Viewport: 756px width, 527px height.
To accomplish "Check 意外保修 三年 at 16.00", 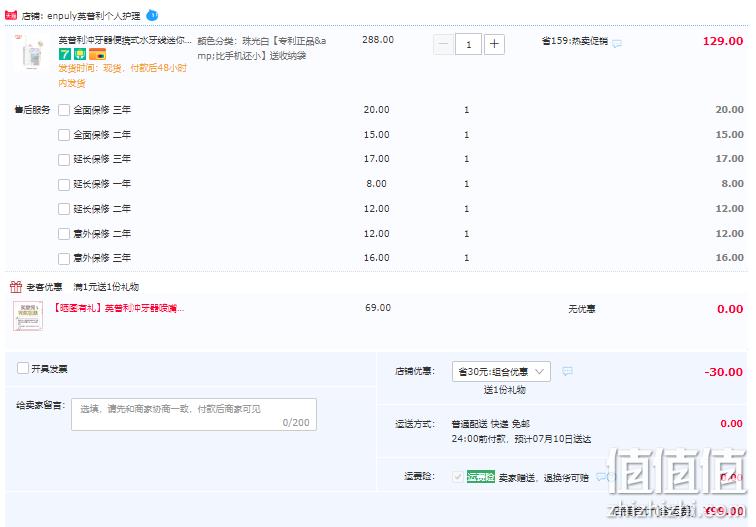I will [x=64, y=258].
